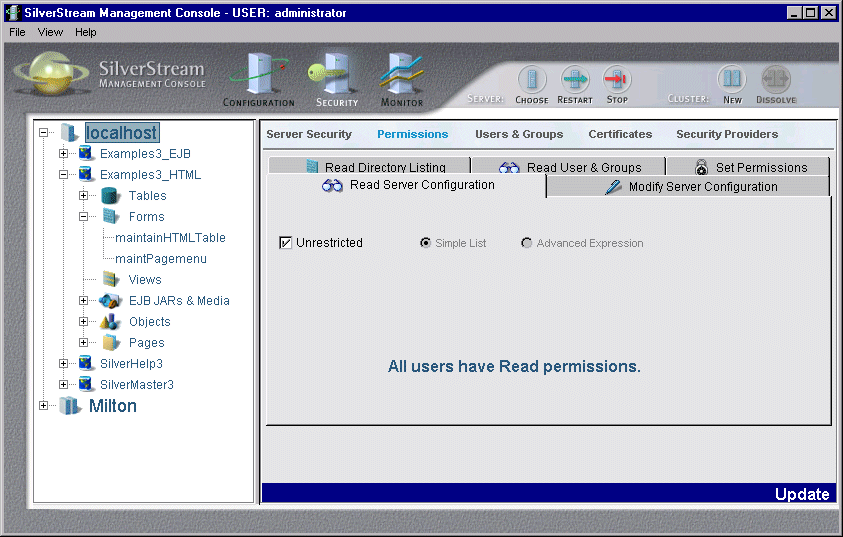843x537 pixels.
Task: Select the Milton label
Action: pyautogui.click(x=113, y=406)
